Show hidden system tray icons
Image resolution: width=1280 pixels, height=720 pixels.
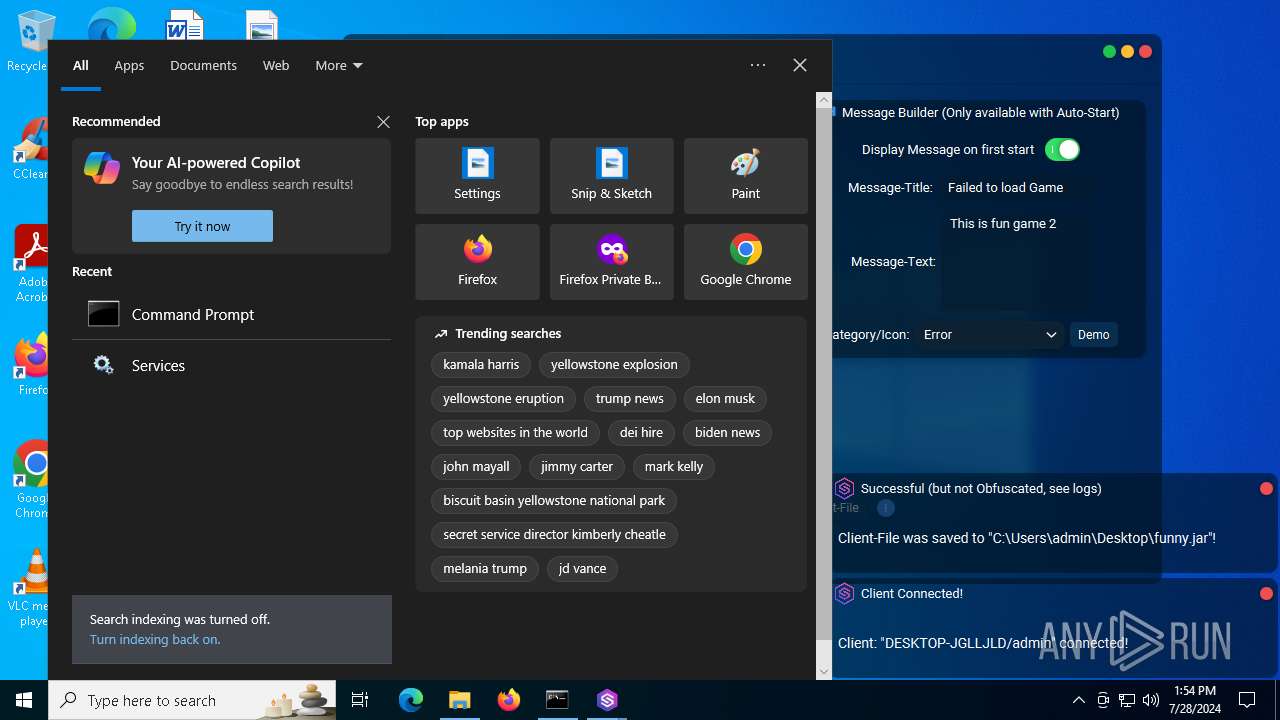[x=1078, y=700]
